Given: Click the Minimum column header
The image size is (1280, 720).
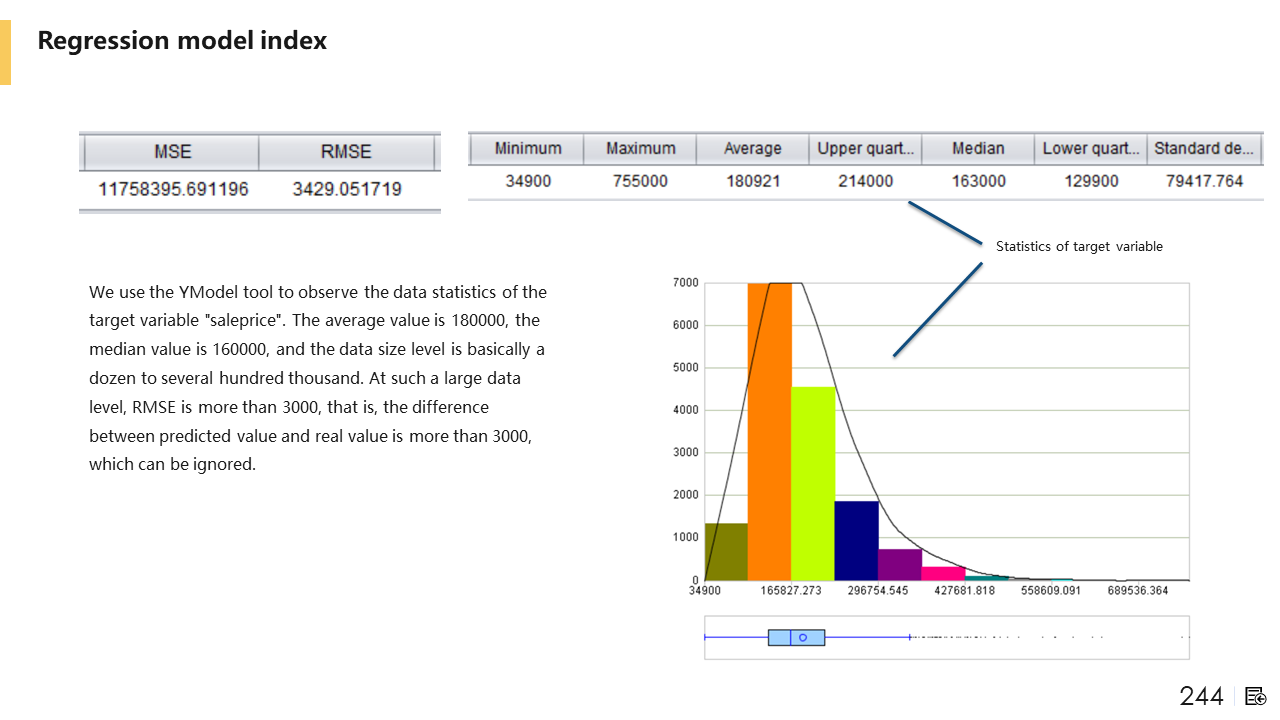Looking at the screenshot, I should tap(527, 148).
